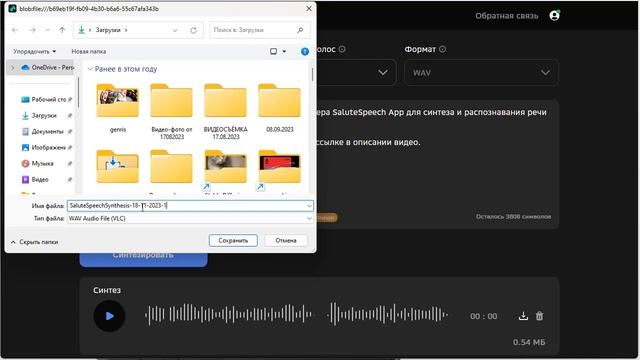Screen dimensions: 640x360
Task: Select OneDrive - Personal in the sidebar
Action: 47,67
